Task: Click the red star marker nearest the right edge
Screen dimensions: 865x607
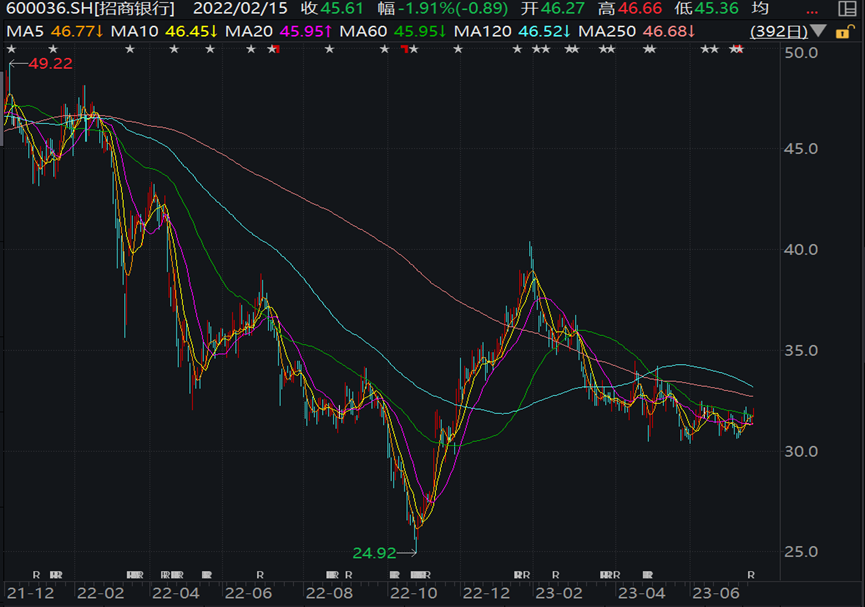Action: point(737,49)
